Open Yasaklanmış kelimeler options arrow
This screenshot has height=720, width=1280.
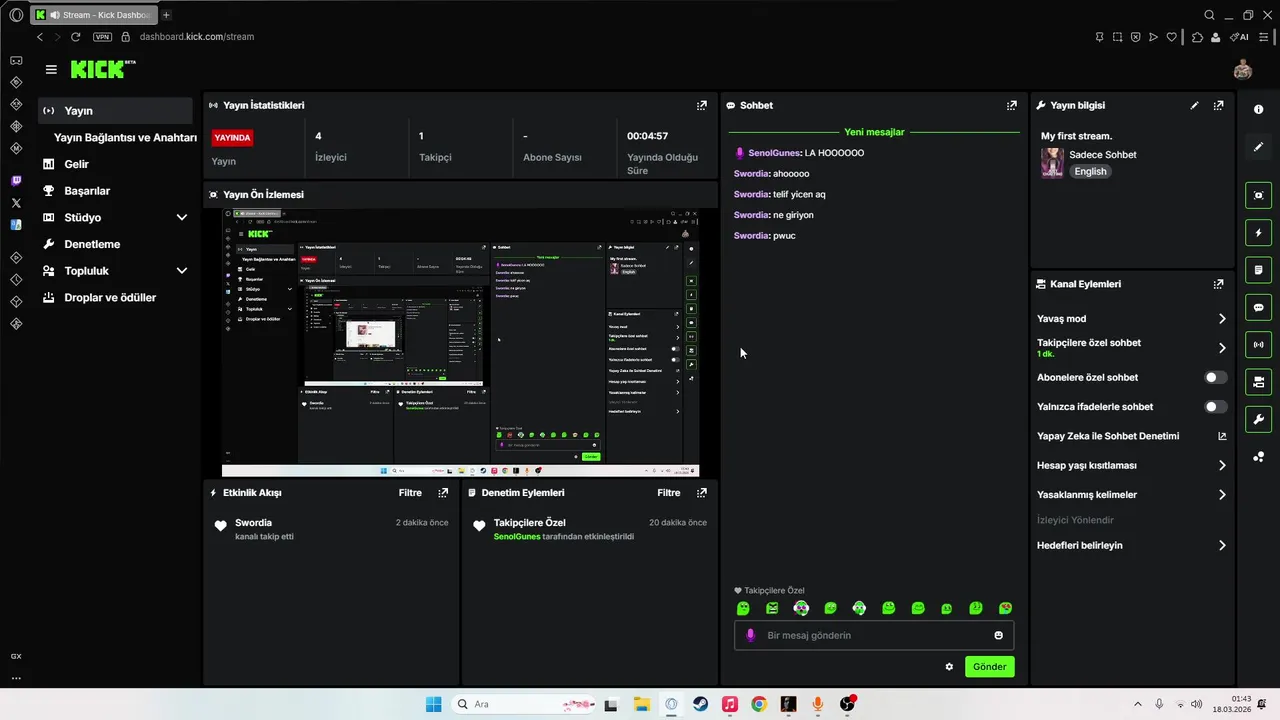click(x=1222, y=495)
